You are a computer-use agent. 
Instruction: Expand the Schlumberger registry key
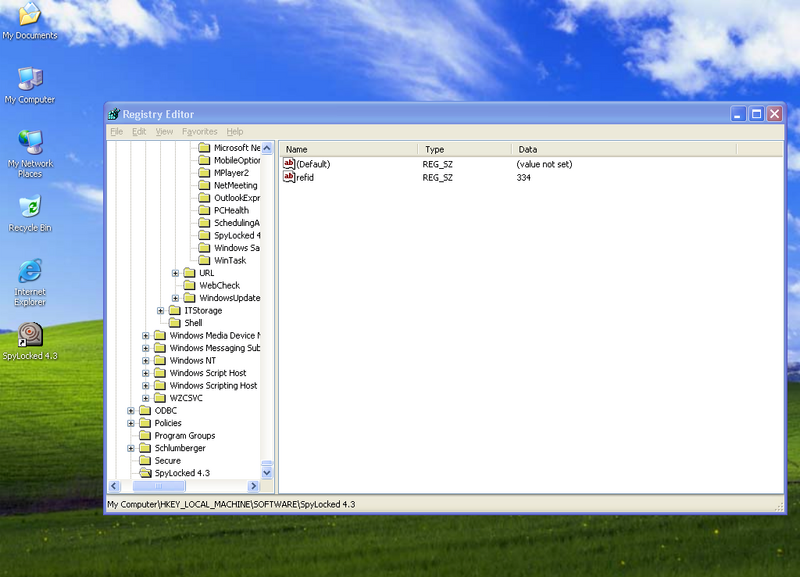pos(131,448)
